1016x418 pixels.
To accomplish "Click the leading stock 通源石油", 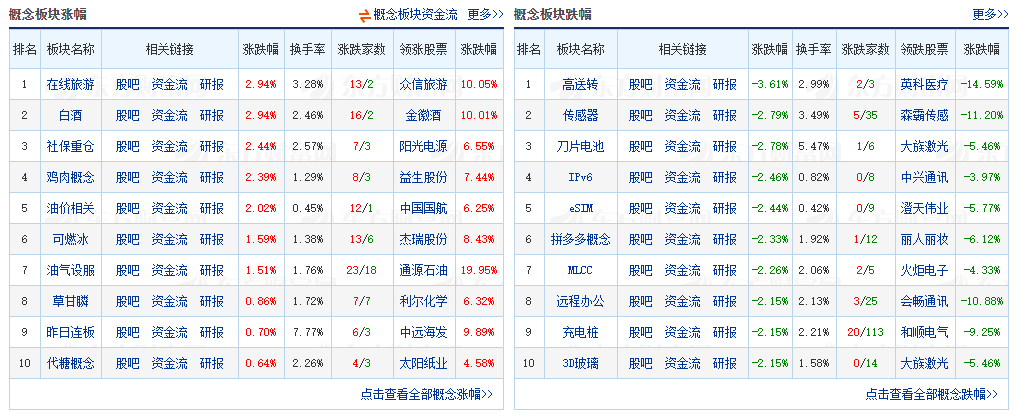I will coord(423,269).
